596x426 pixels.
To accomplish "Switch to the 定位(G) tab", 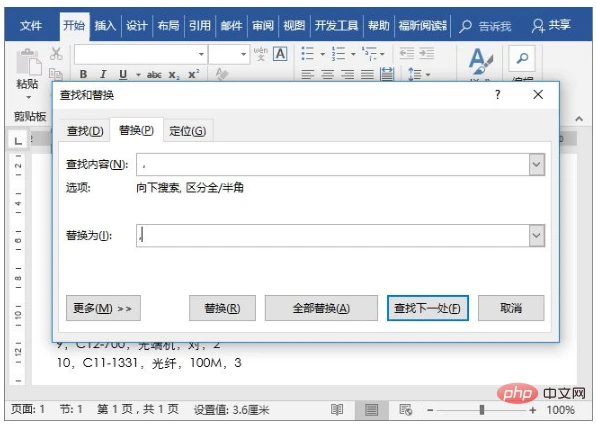I will point(188,131).
